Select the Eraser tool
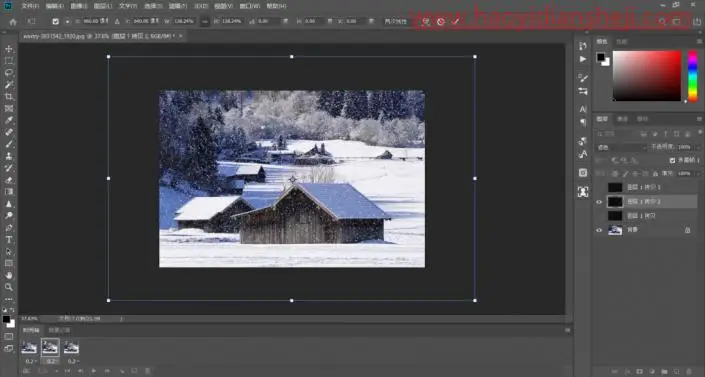This screenshot has height=377, width=705. (9, 180)
